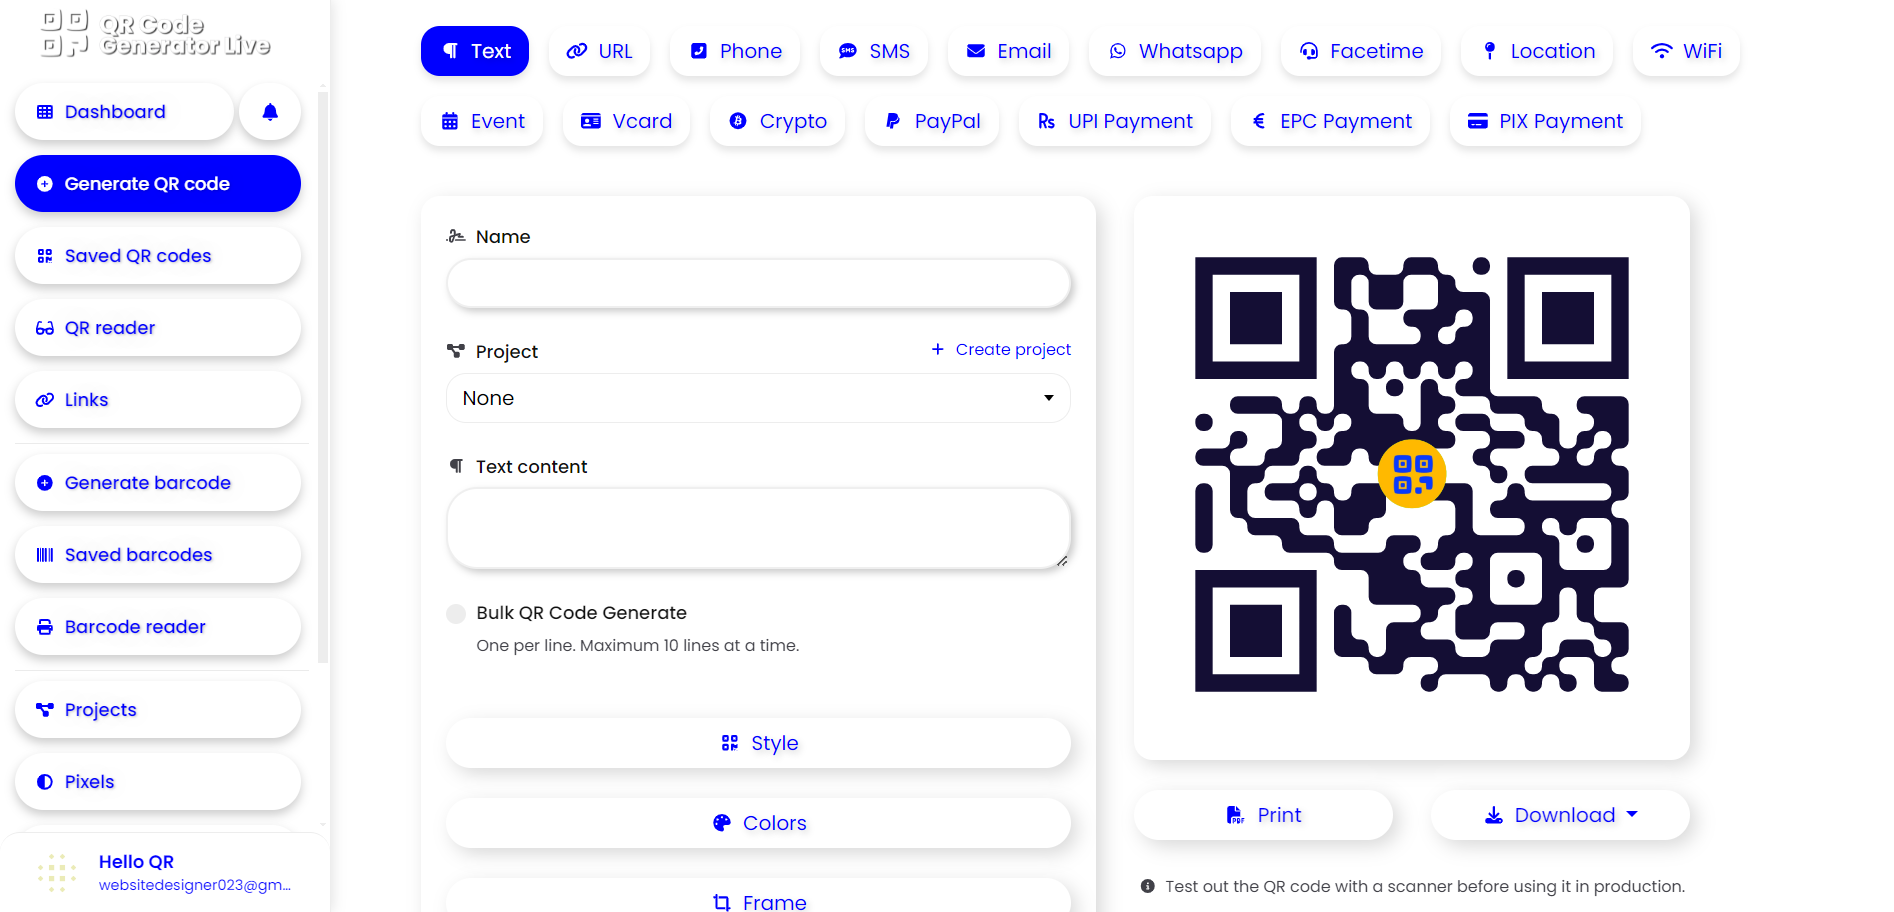Click the Create project link
1894x912 pixels.
1001,350
